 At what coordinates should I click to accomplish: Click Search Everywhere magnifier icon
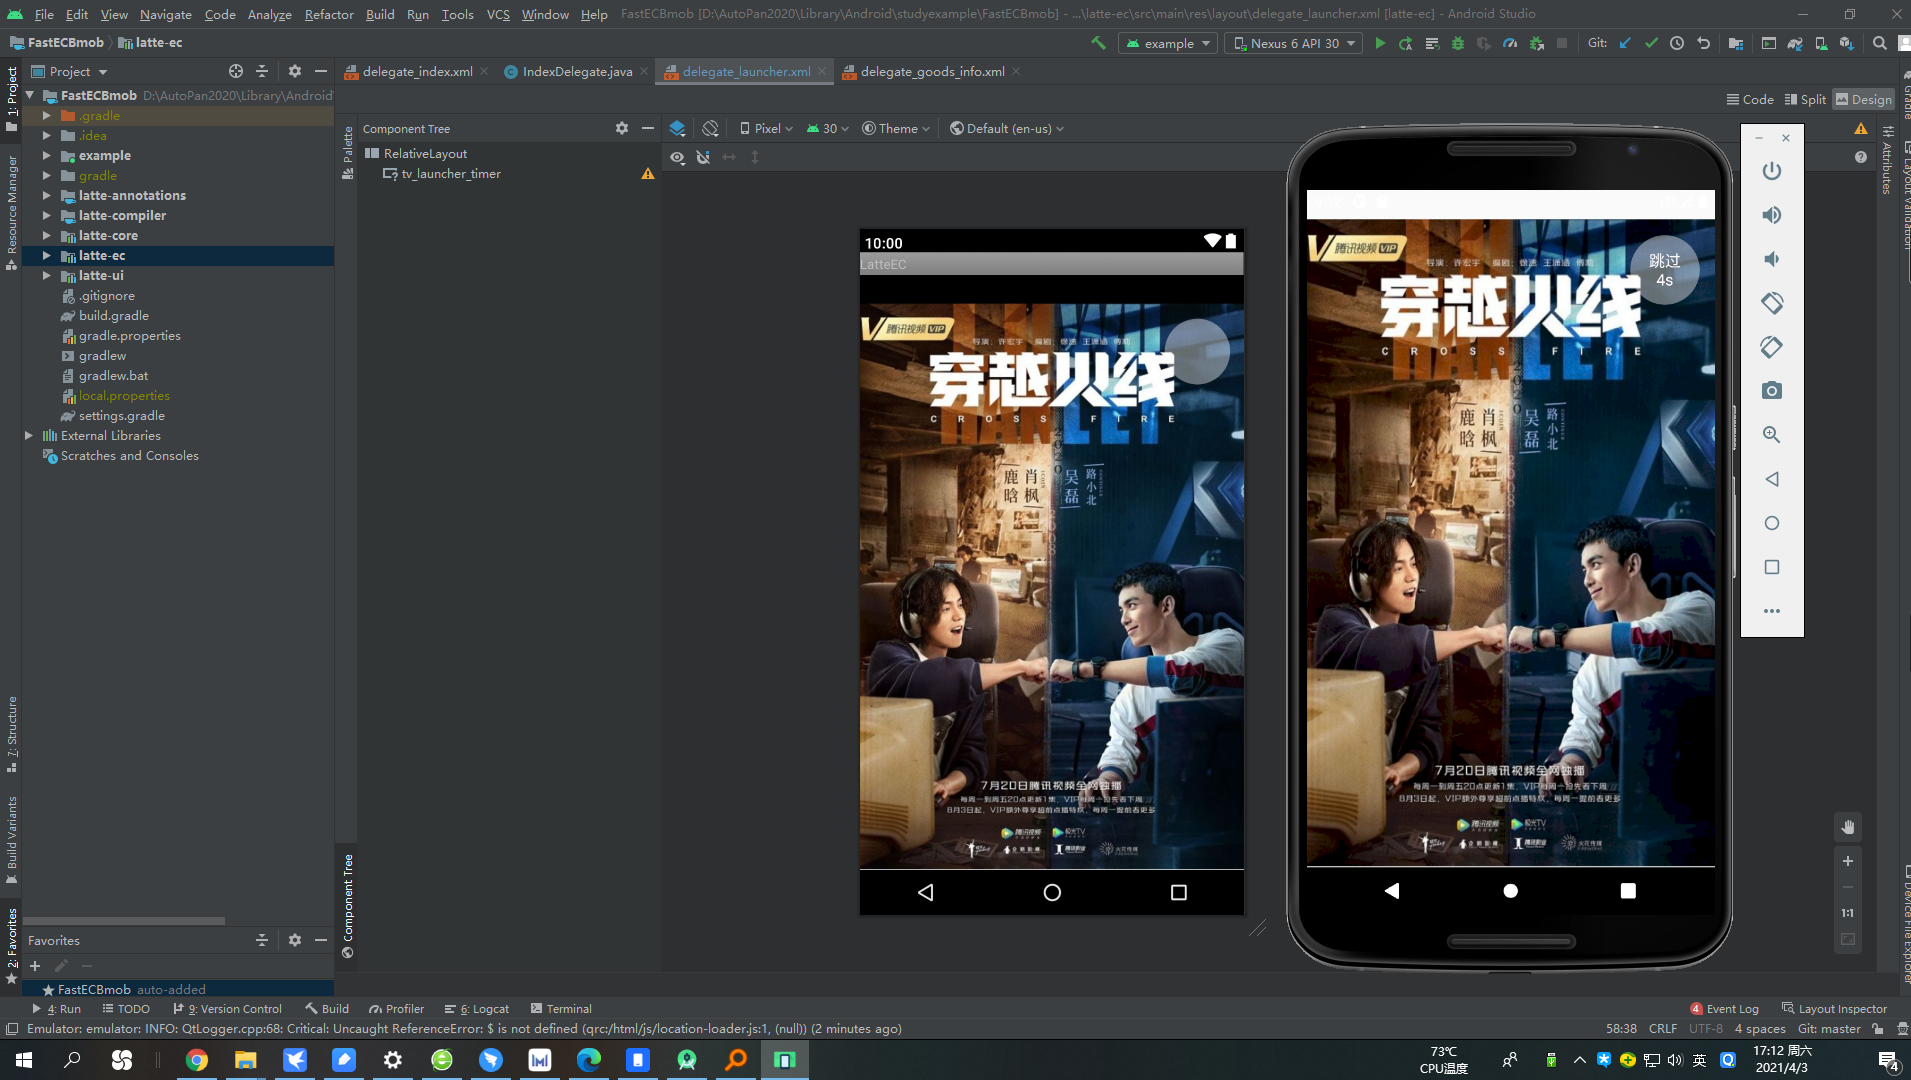(x=1879, y=43)
